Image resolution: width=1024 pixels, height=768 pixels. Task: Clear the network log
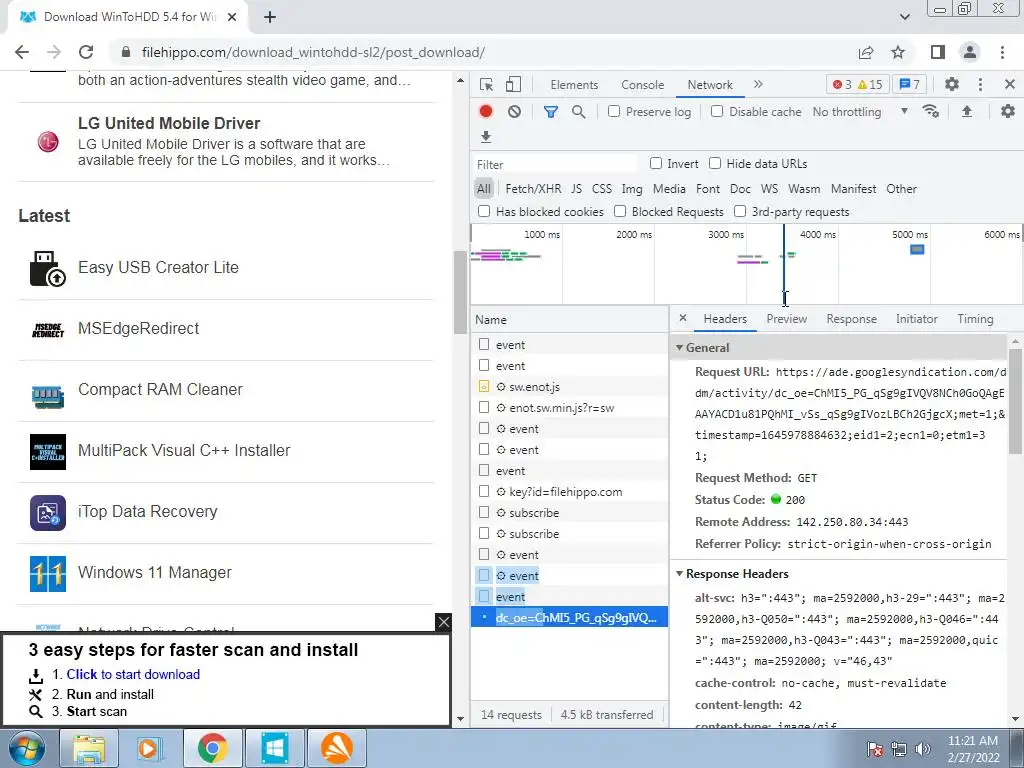(515, 111)
